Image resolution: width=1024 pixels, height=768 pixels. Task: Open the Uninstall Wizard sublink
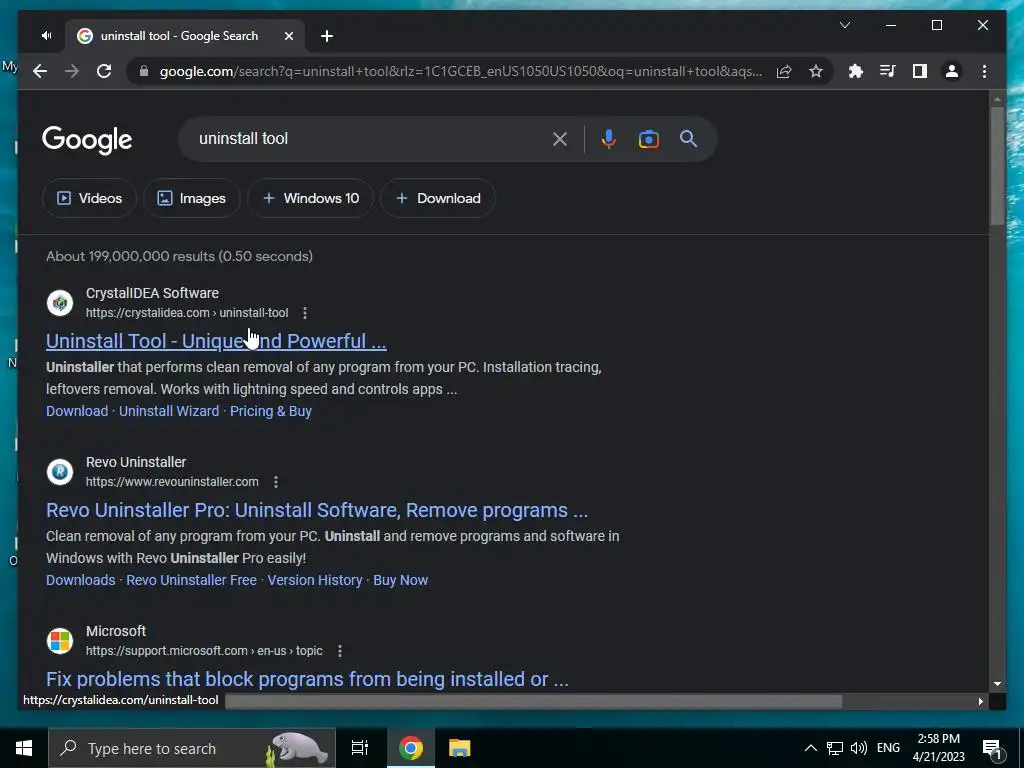click(169, 411)
